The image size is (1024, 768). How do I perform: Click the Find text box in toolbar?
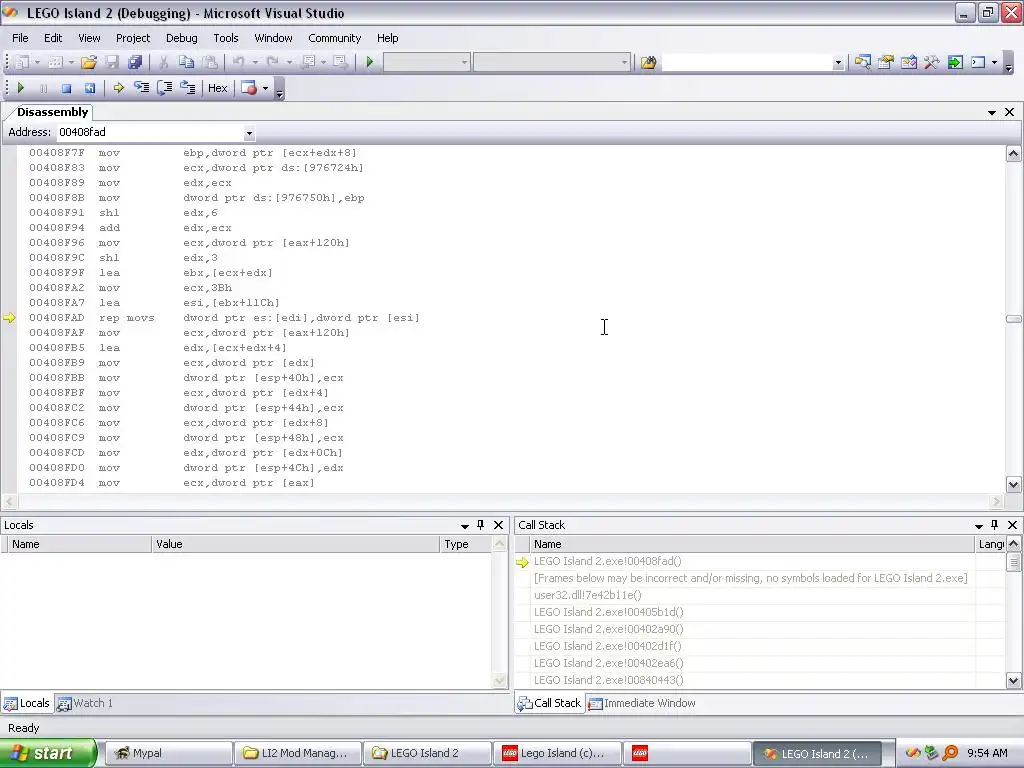tap(746, 63)
